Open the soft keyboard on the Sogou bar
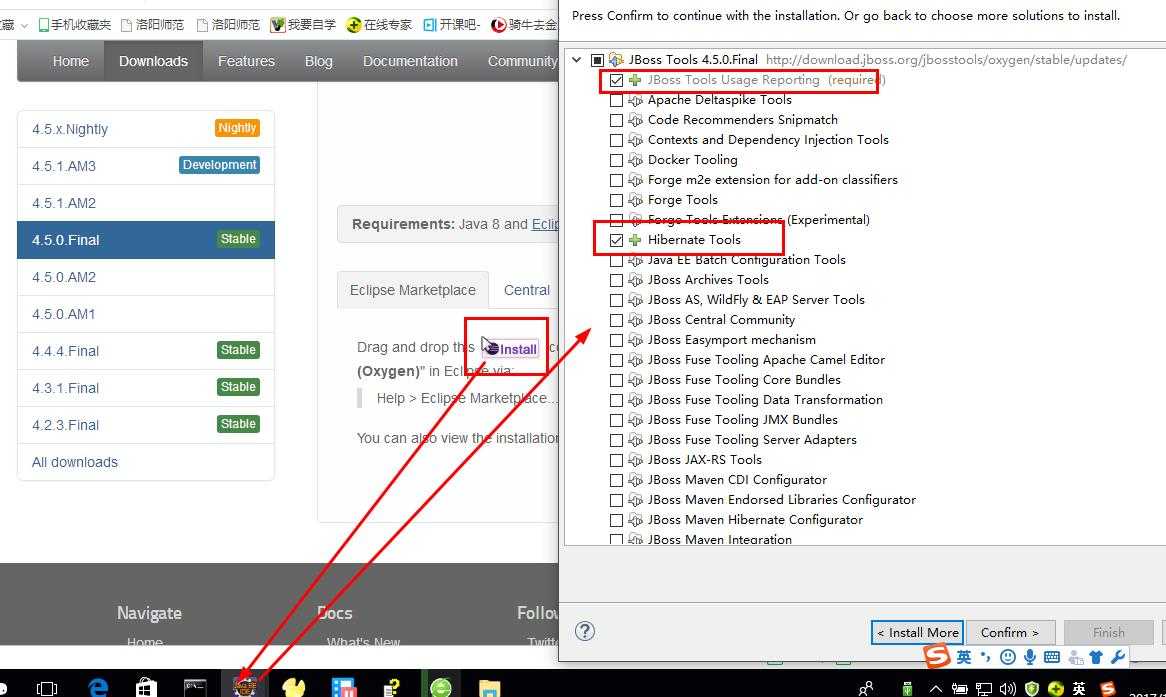The width and height of the screenshot is (1166, 697). point(1051,657)
